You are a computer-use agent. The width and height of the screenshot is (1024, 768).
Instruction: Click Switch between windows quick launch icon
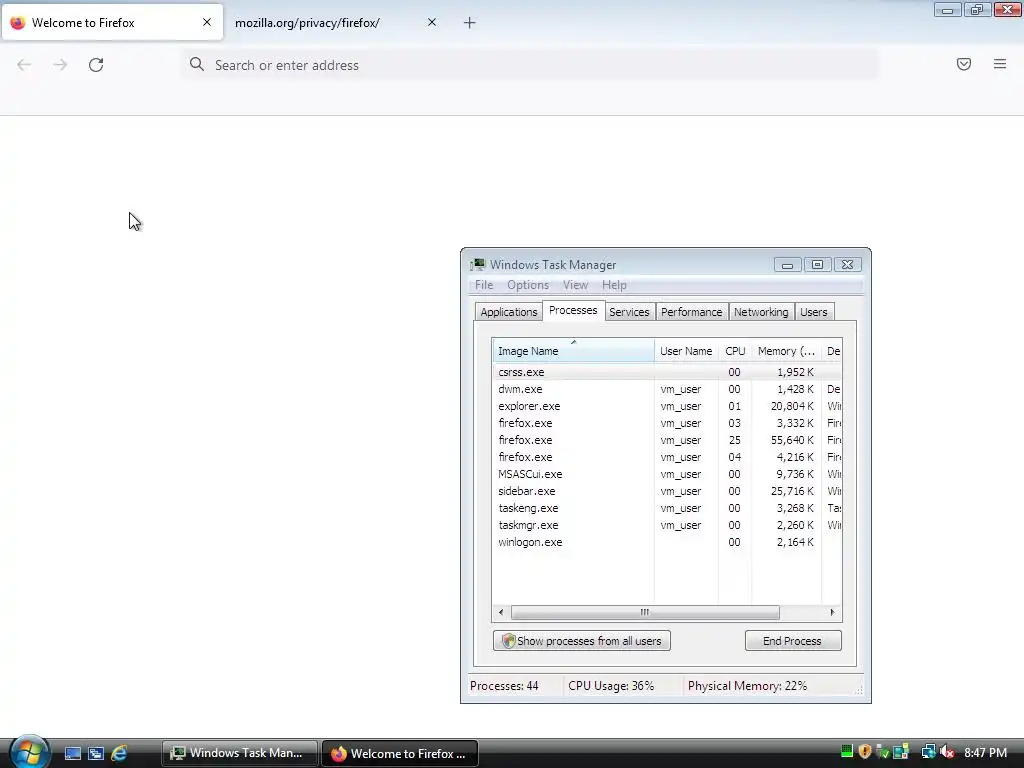pos(96,753)
